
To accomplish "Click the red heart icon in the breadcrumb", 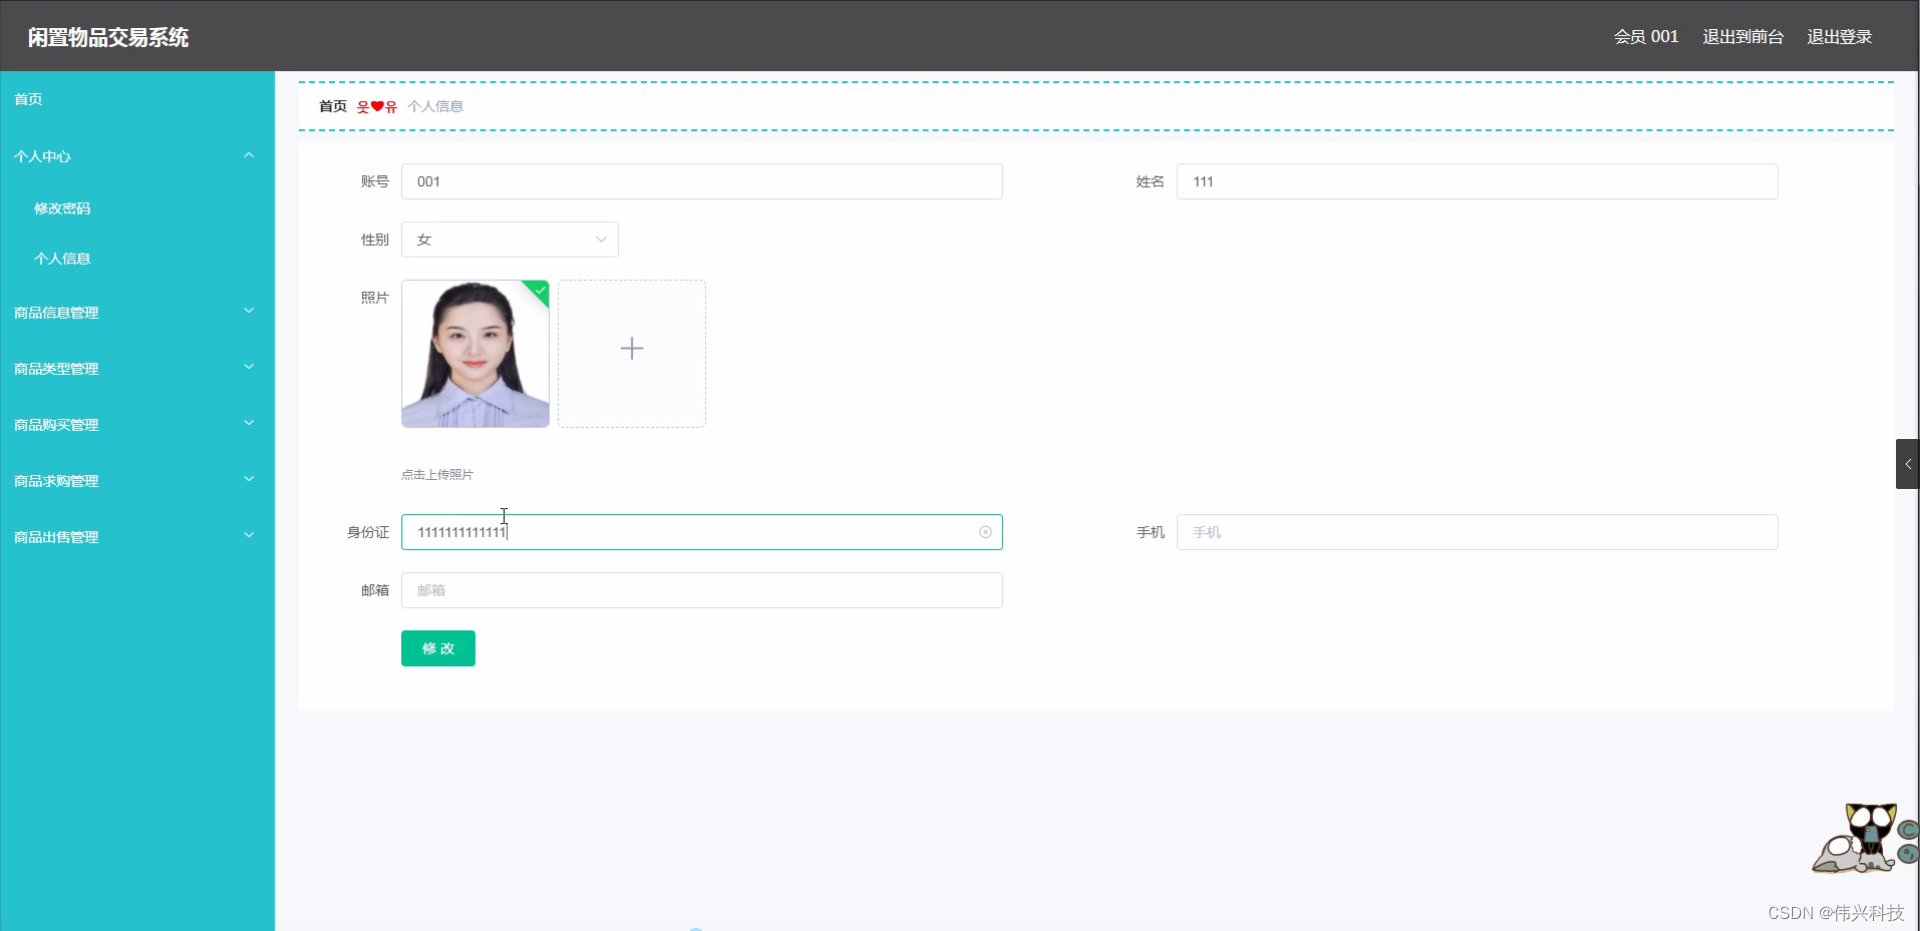I will 375,106.
